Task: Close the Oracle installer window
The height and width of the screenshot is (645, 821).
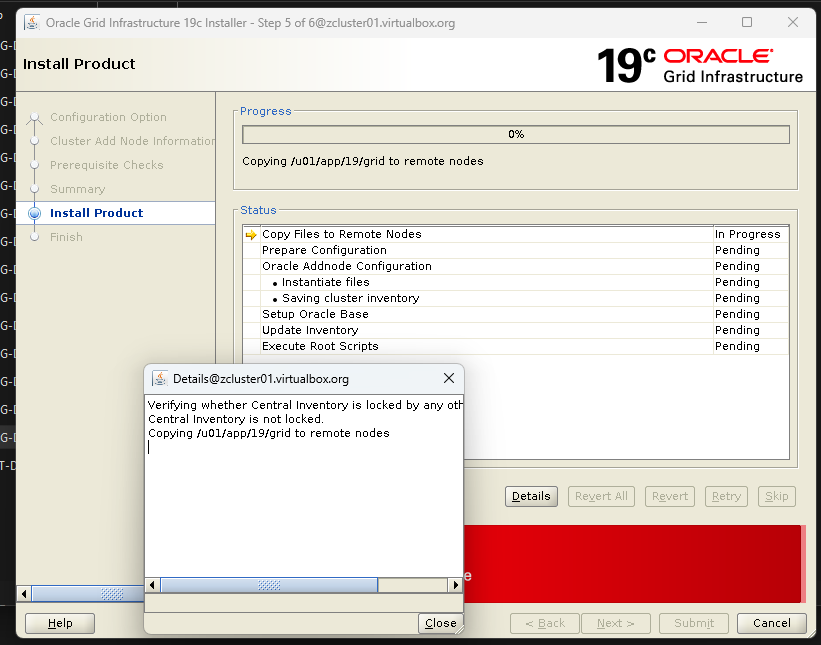Action: [793, 22]
